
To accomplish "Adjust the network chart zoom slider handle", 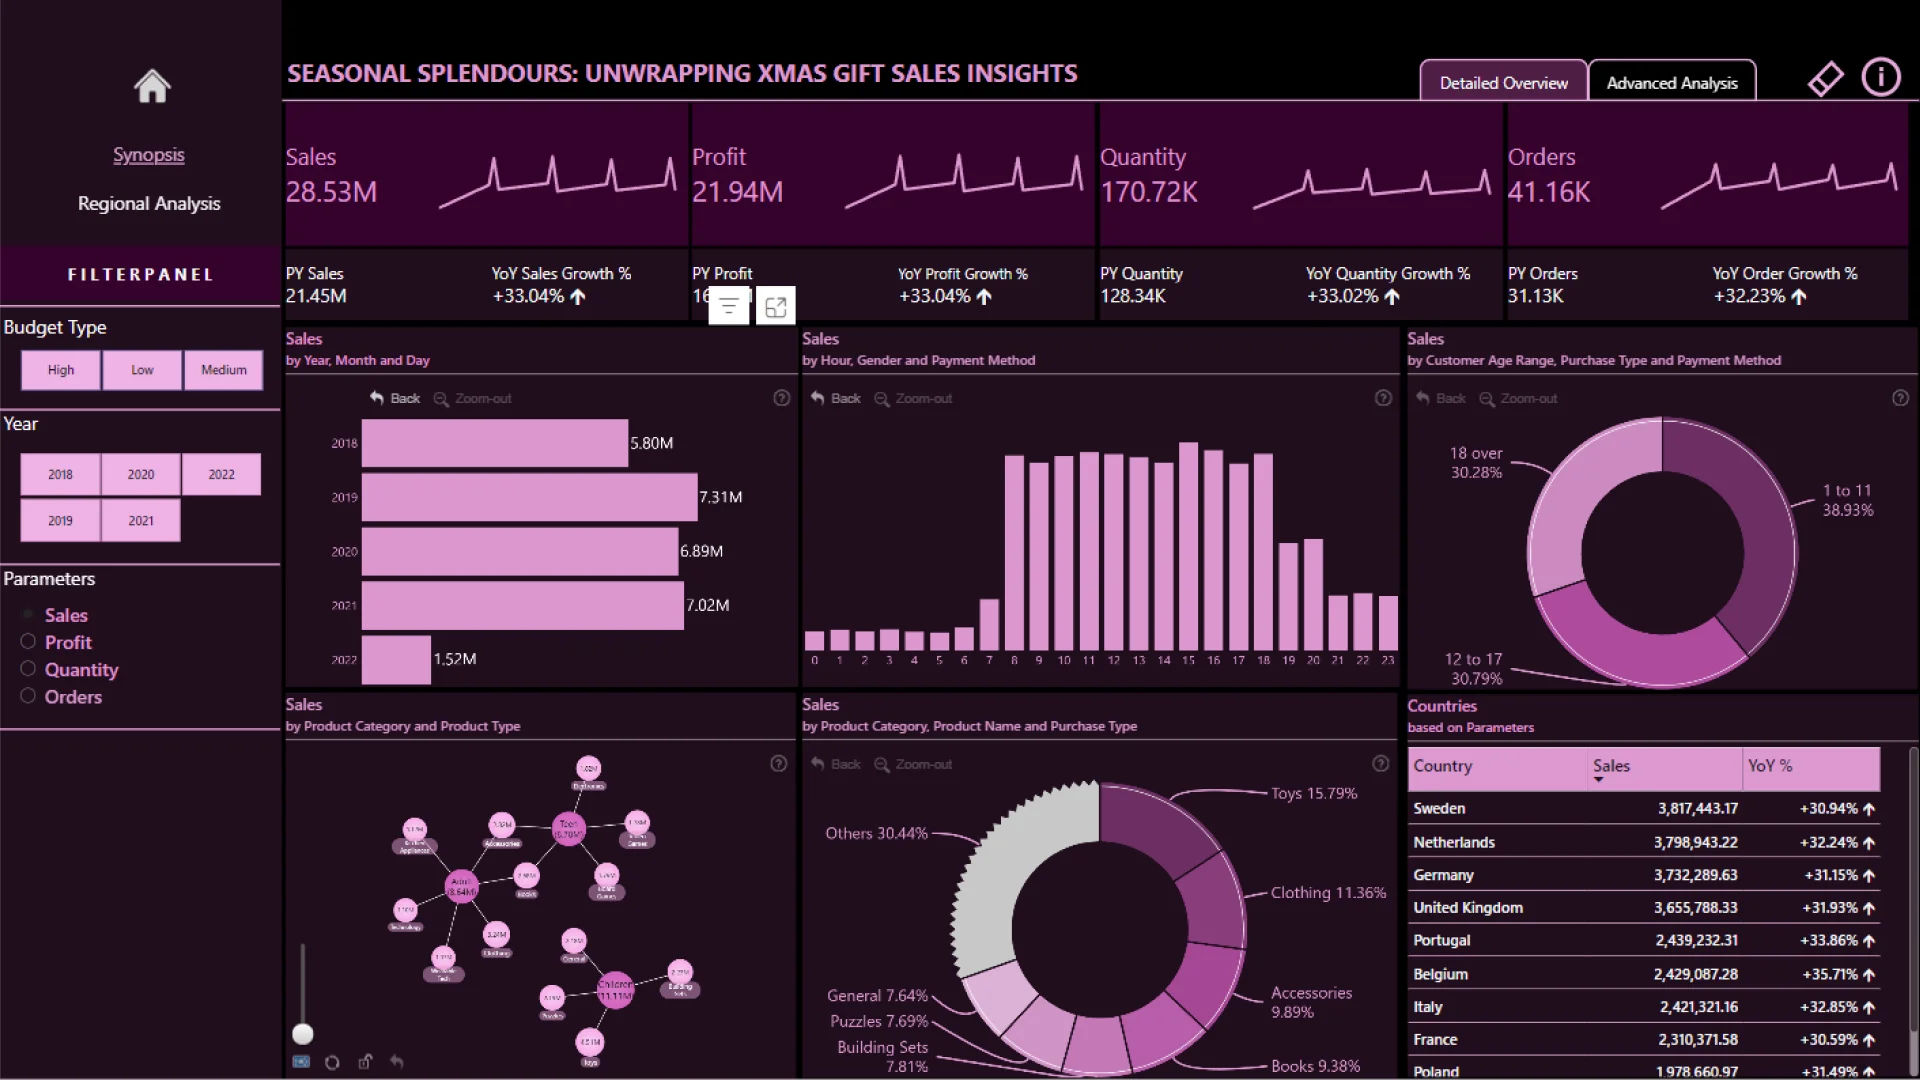I will [303, 1033].
